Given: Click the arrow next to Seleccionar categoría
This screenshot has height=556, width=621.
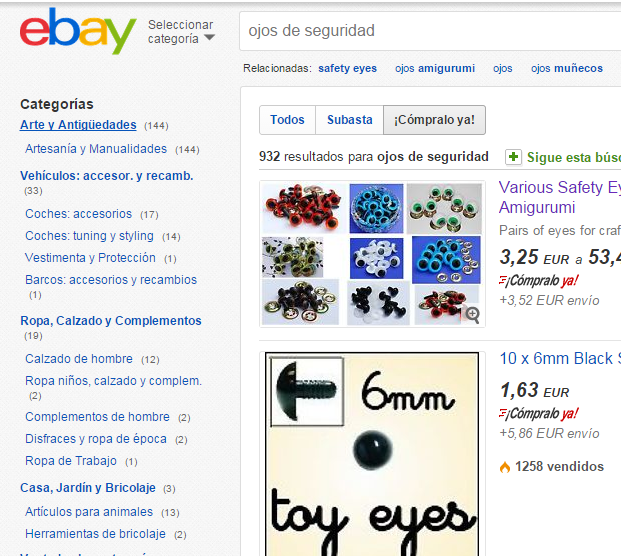Looking at the screenshot, I should 209,38.
